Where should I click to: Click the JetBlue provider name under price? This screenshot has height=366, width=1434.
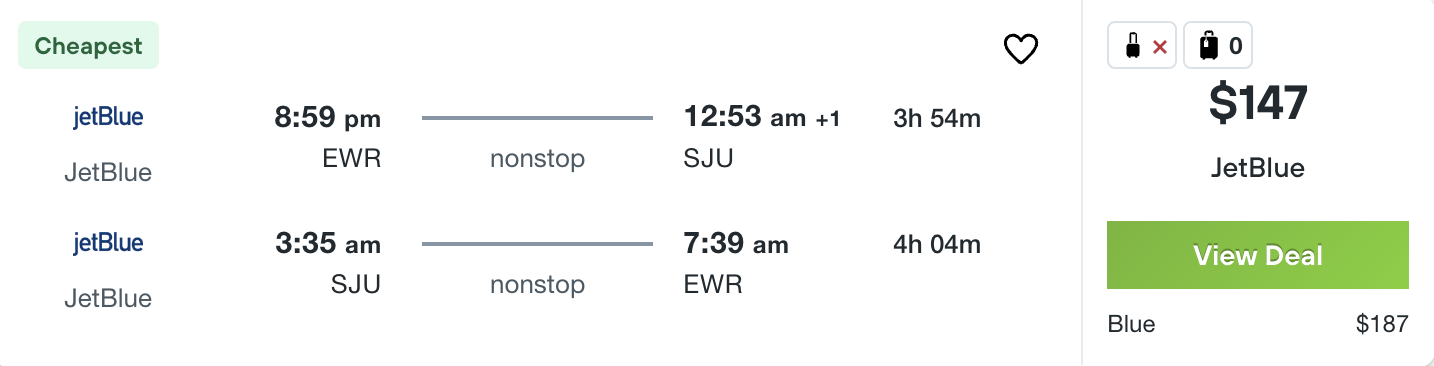pyautogui.click(x=1258, y=168)
